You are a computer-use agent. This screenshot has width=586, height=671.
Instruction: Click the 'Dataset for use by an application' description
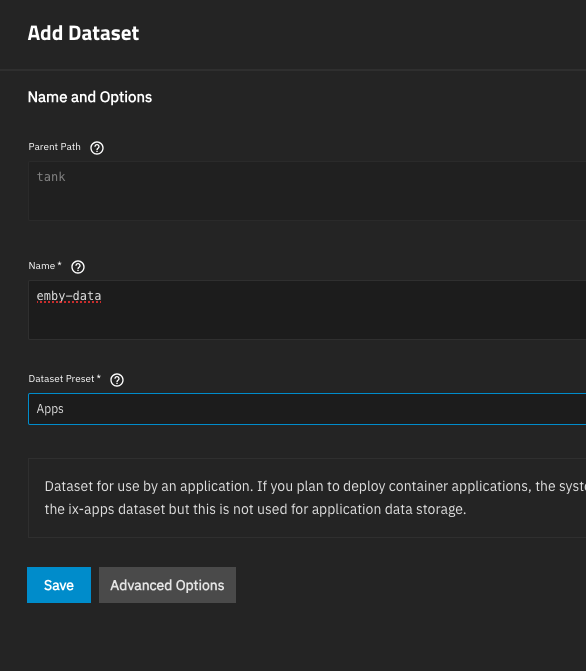pos(315,498)
